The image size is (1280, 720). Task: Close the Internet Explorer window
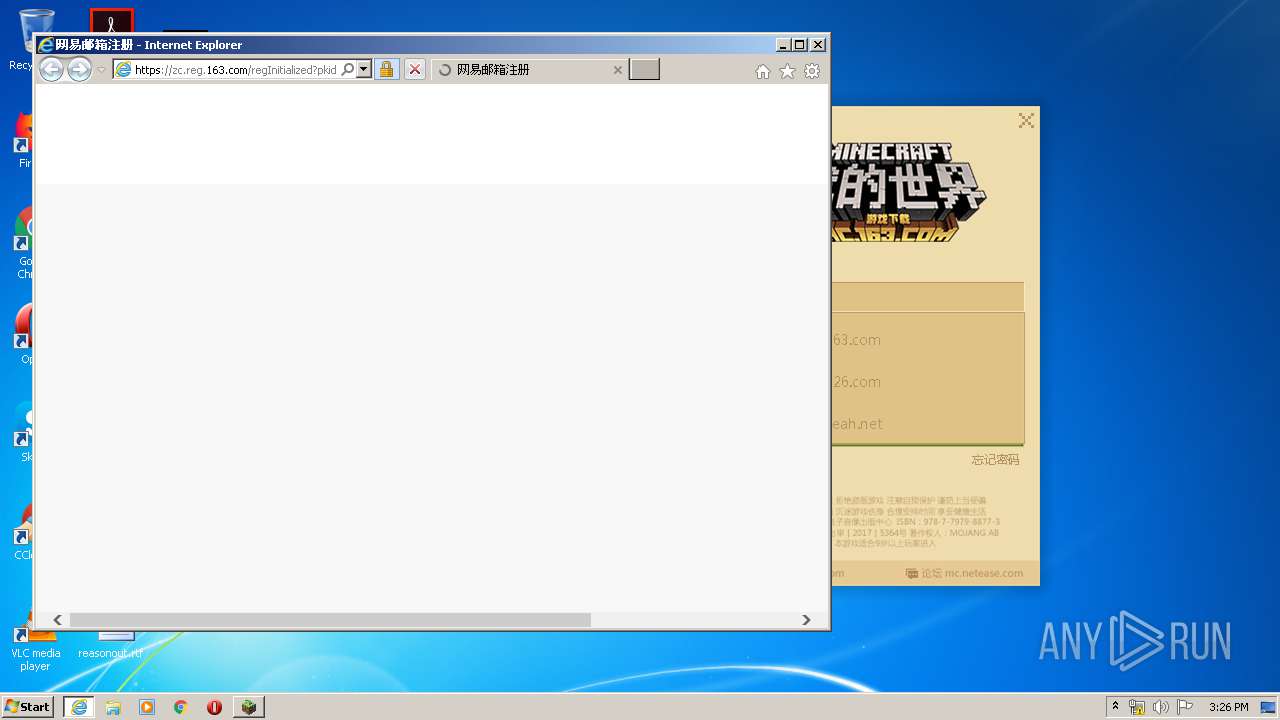[818, 45]
